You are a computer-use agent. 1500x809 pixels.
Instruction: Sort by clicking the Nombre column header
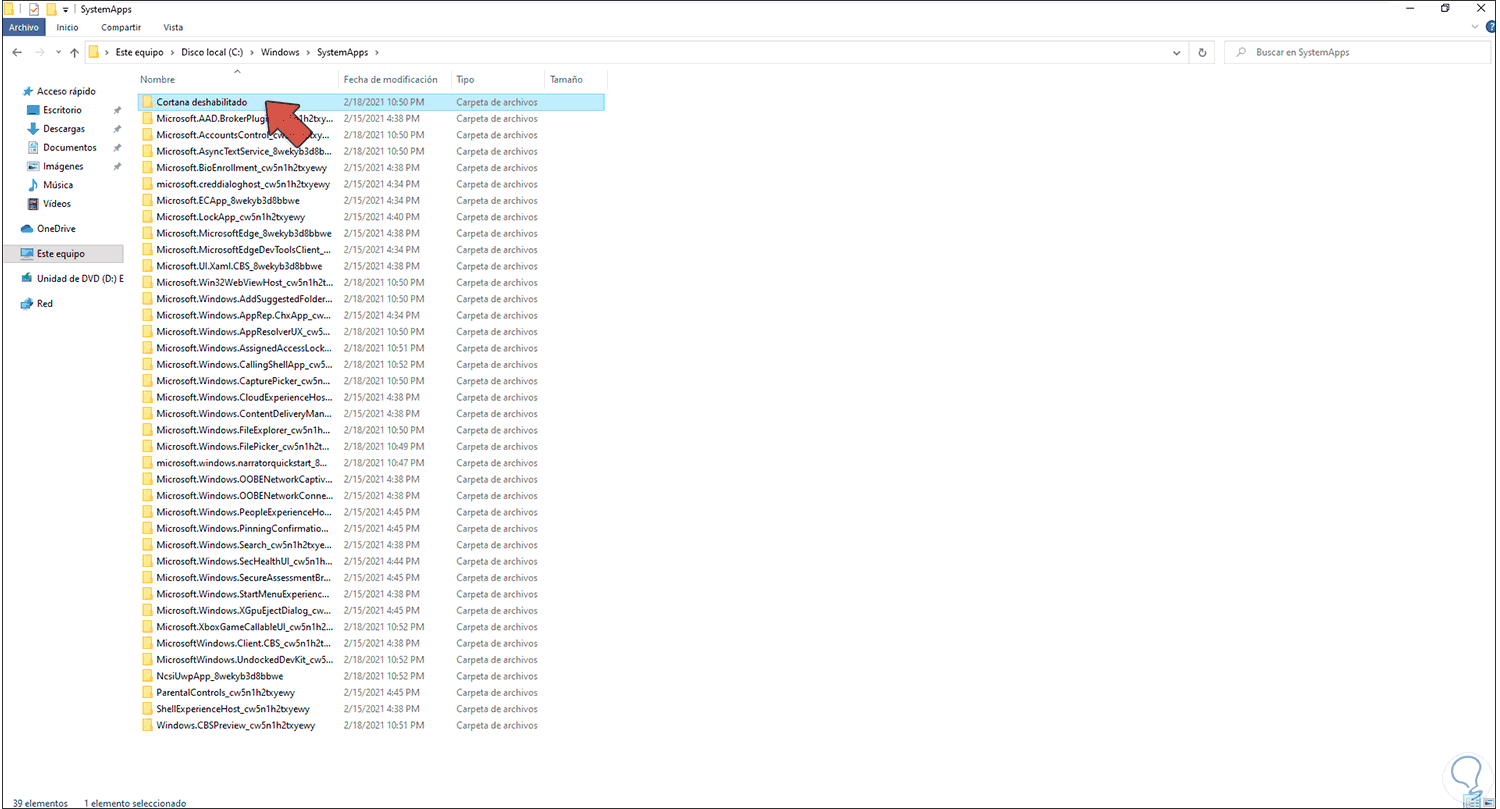[x=158, y=79]
